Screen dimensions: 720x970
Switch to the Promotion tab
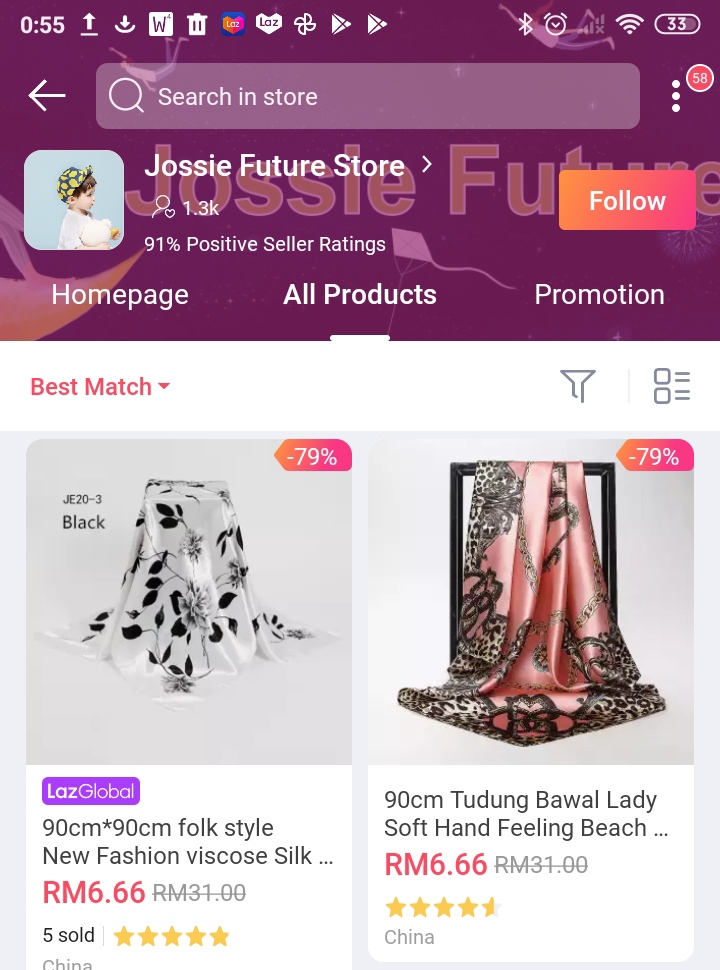599,294
